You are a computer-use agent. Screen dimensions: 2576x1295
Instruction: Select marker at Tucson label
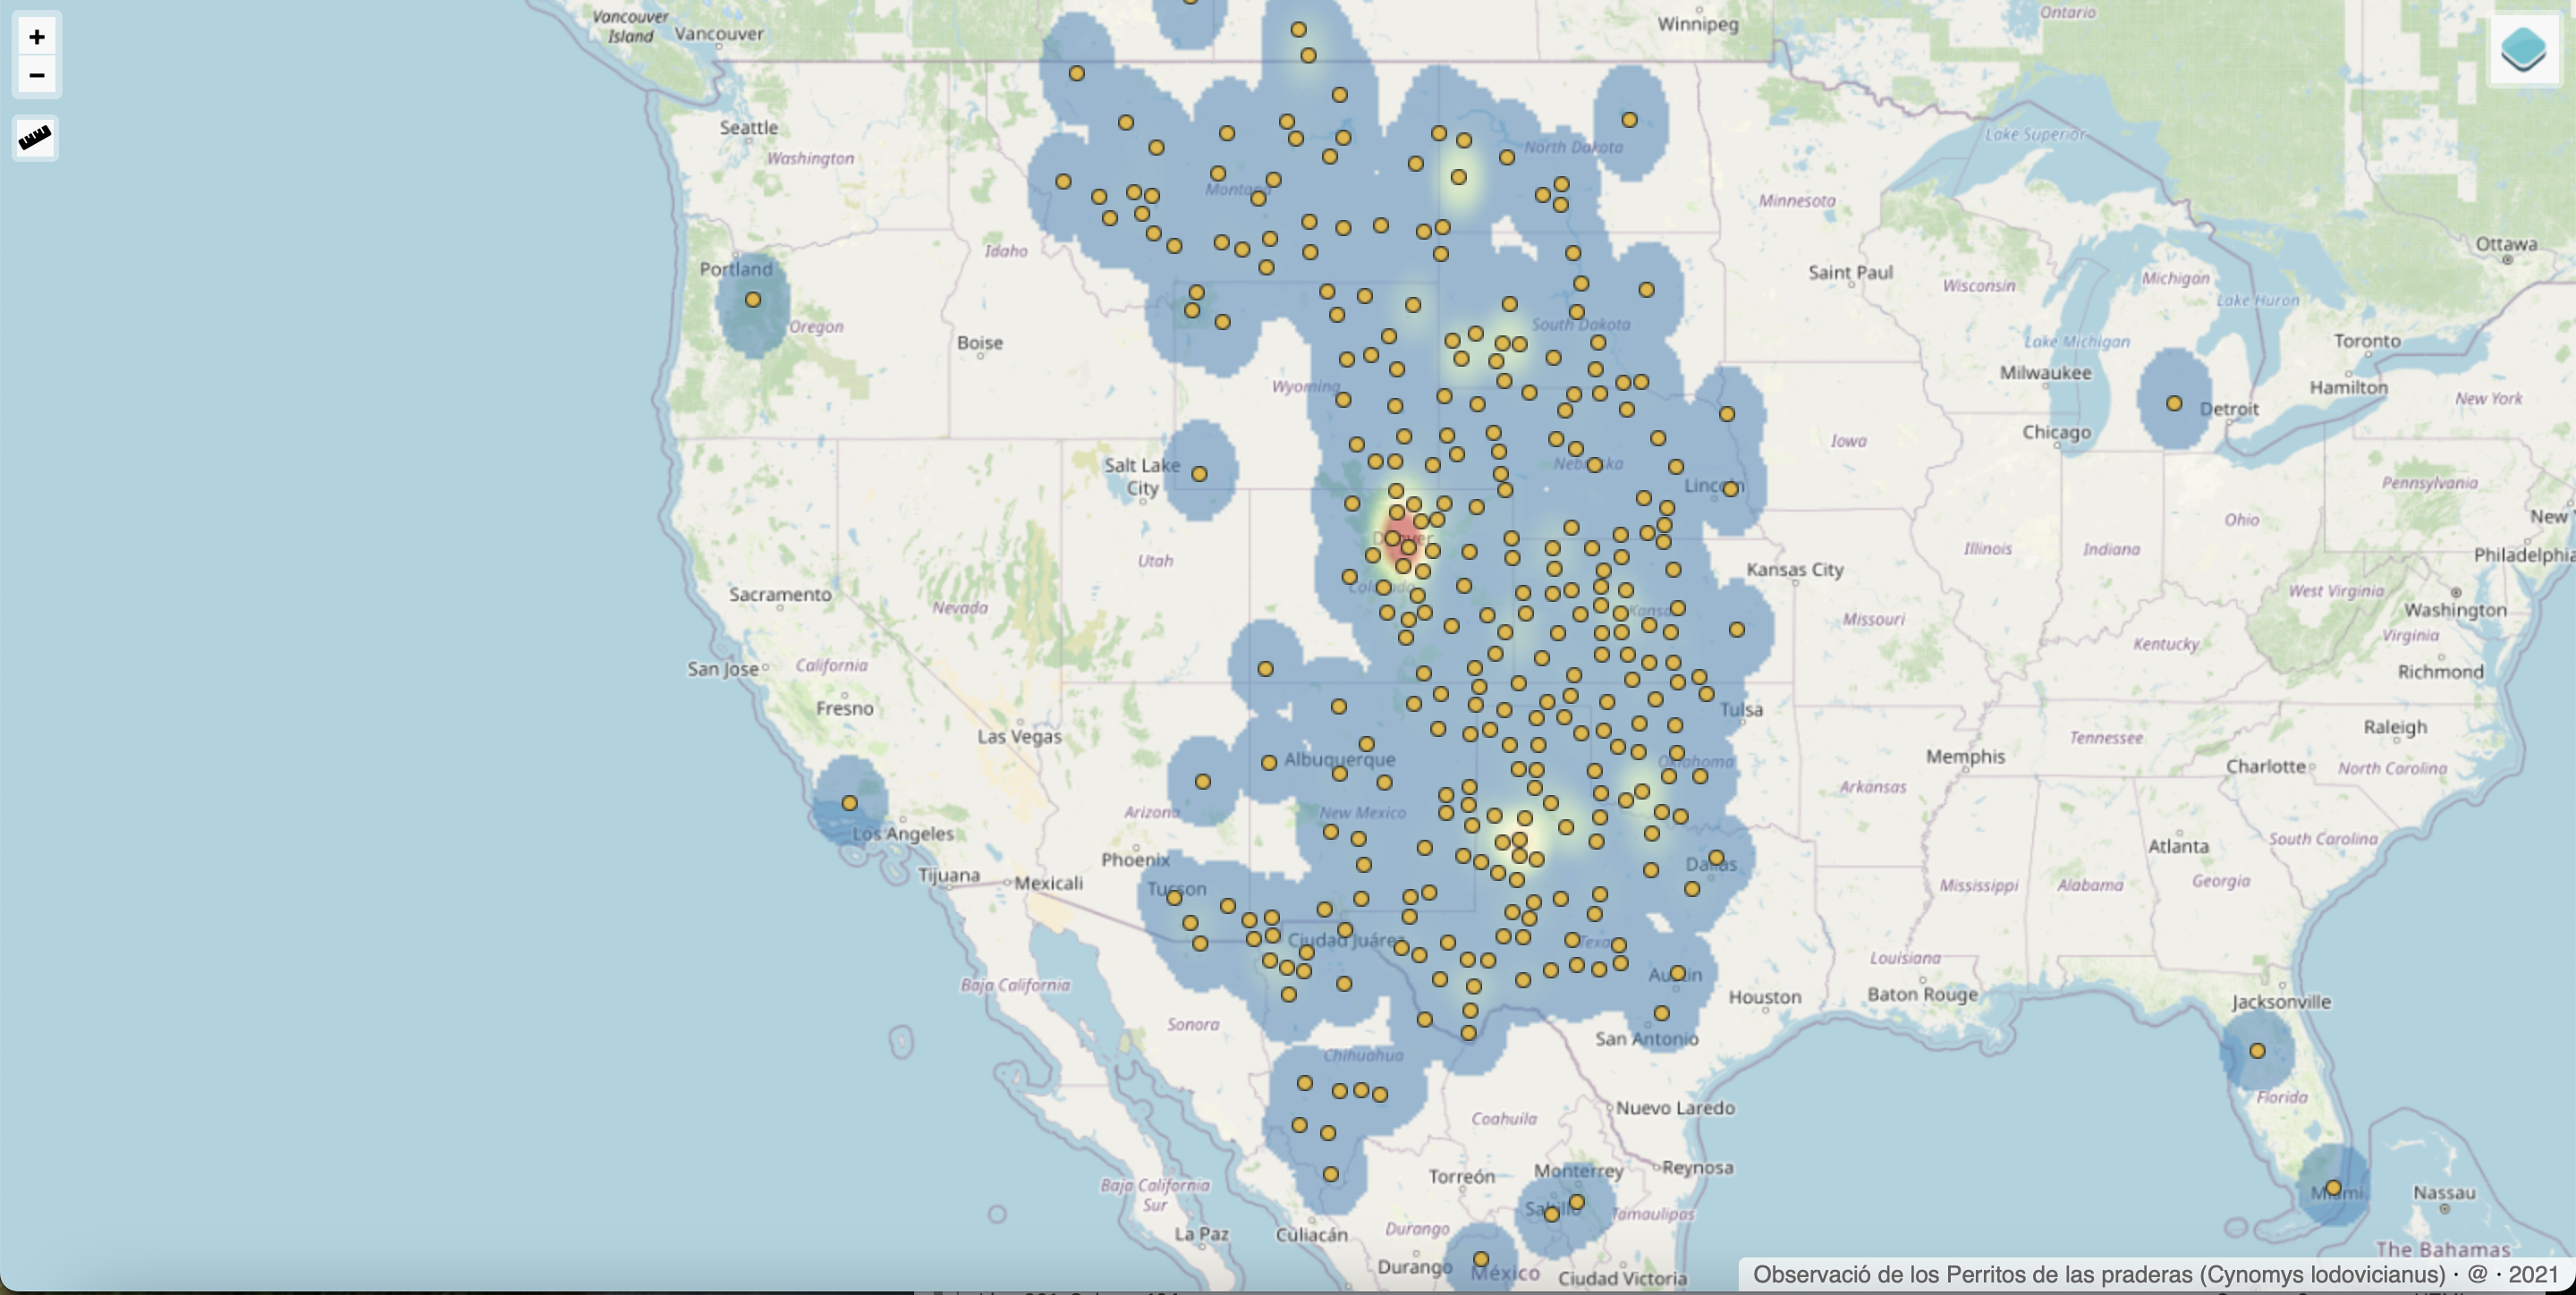[x=1174, y=898]
